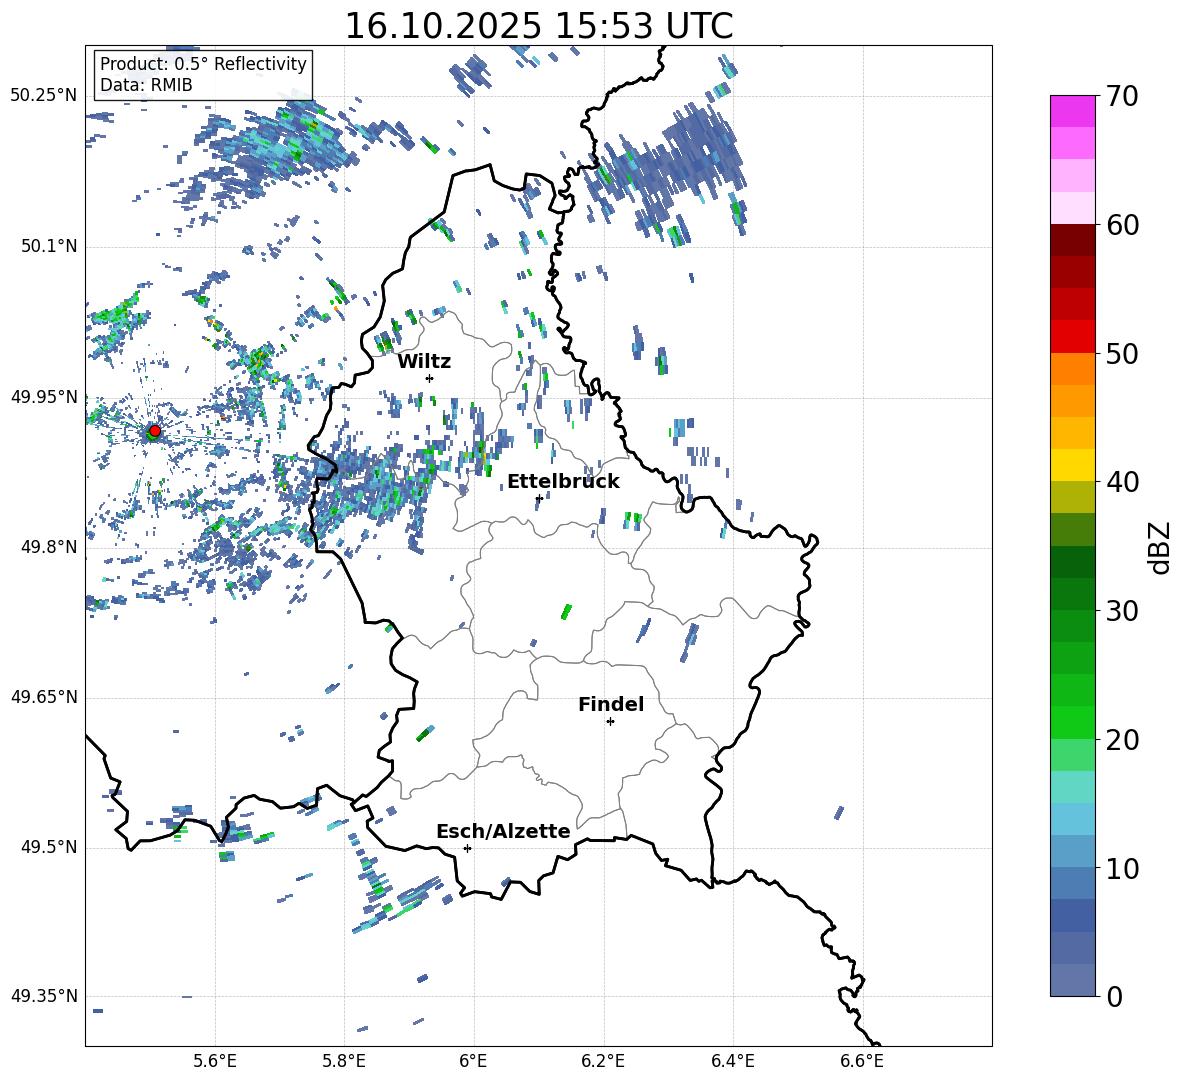Click the dBZ colorbar axis label
Screen dimensions: 1184x1081
coord(1161,547)
